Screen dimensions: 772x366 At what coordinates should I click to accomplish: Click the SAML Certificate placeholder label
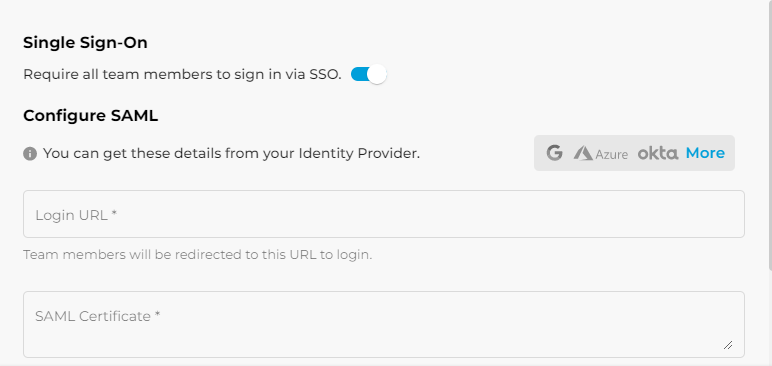pyautogui.click(x=97, y=316)
